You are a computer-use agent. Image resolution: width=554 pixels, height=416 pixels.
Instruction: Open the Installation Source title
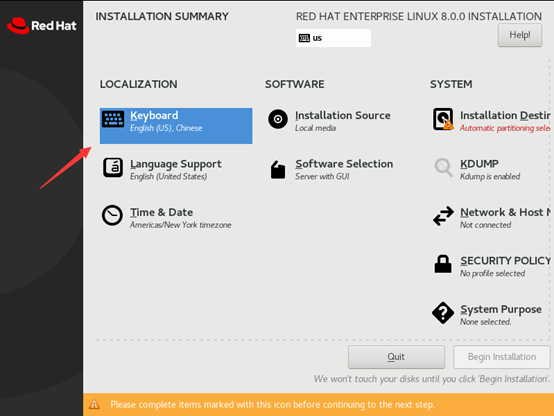(x=343, y=116)
